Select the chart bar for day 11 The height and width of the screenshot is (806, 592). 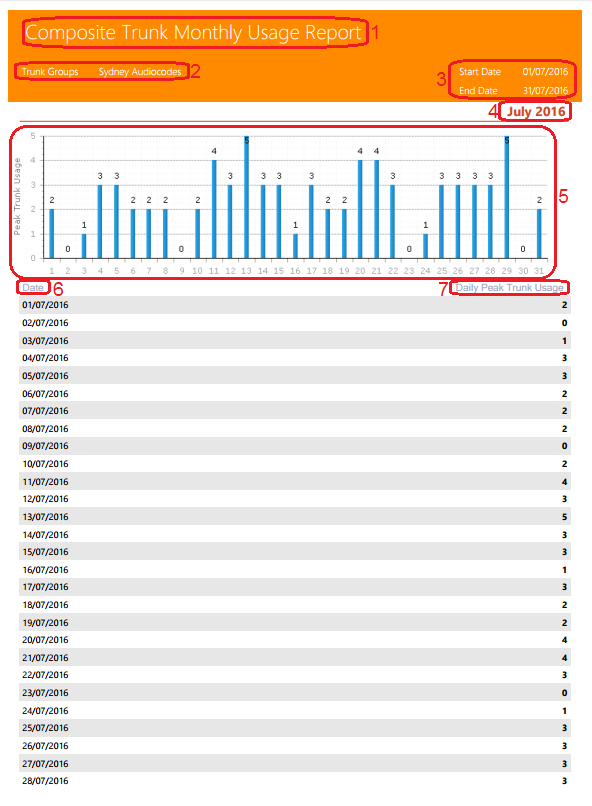click(214, 209)
